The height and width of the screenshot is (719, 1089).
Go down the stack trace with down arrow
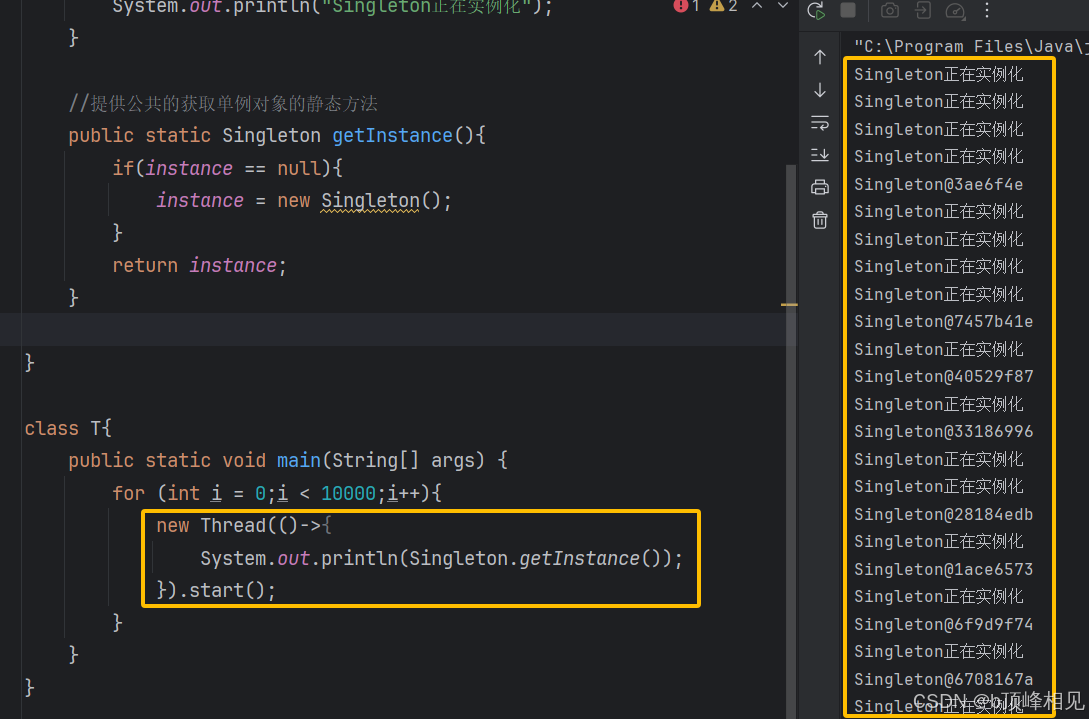[x=820, y=90]
